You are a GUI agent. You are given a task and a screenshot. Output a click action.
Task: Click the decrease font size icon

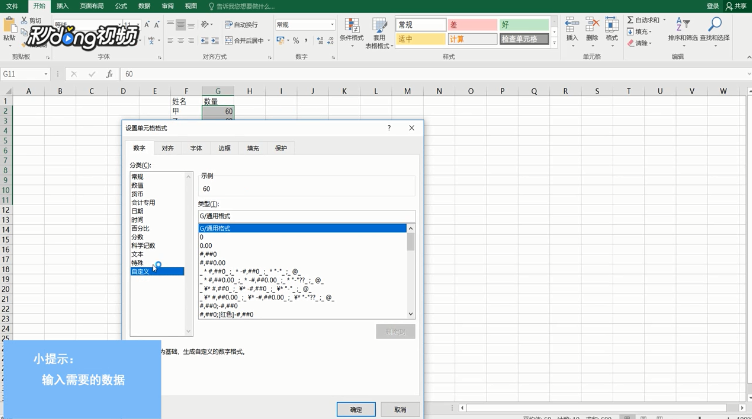156,24
